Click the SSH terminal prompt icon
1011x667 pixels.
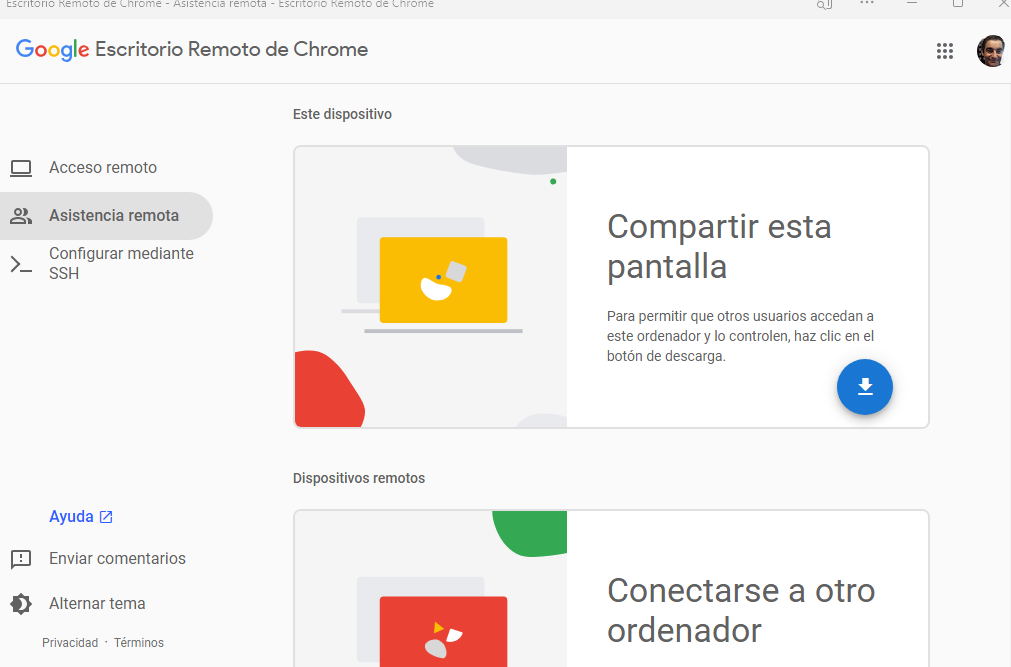click(x=21, y=264)
